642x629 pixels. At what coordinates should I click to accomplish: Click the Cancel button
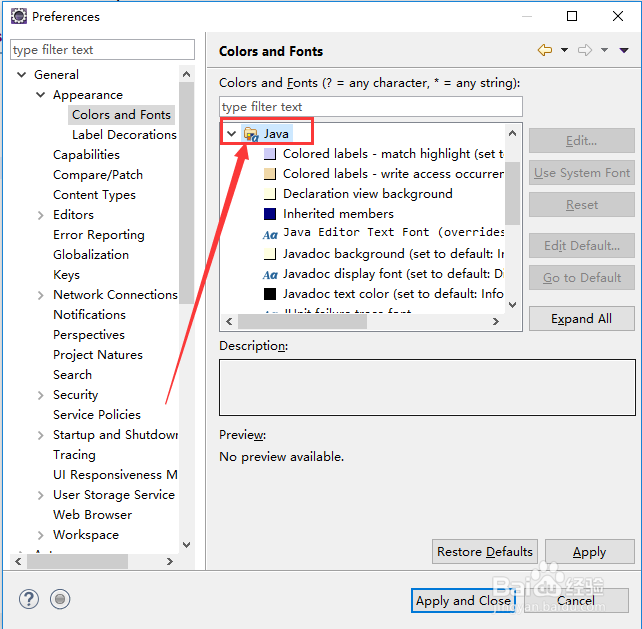tap(576, 601)
